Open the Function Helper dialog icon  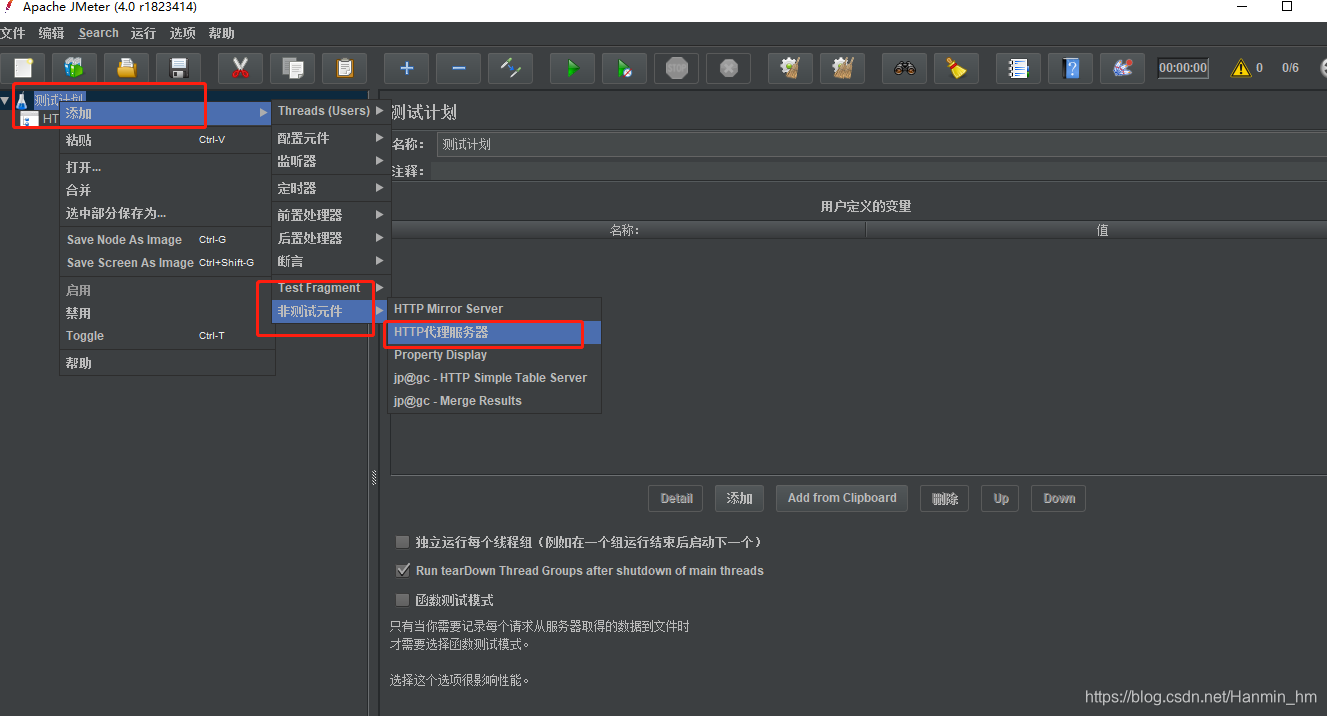point(1018,69)
